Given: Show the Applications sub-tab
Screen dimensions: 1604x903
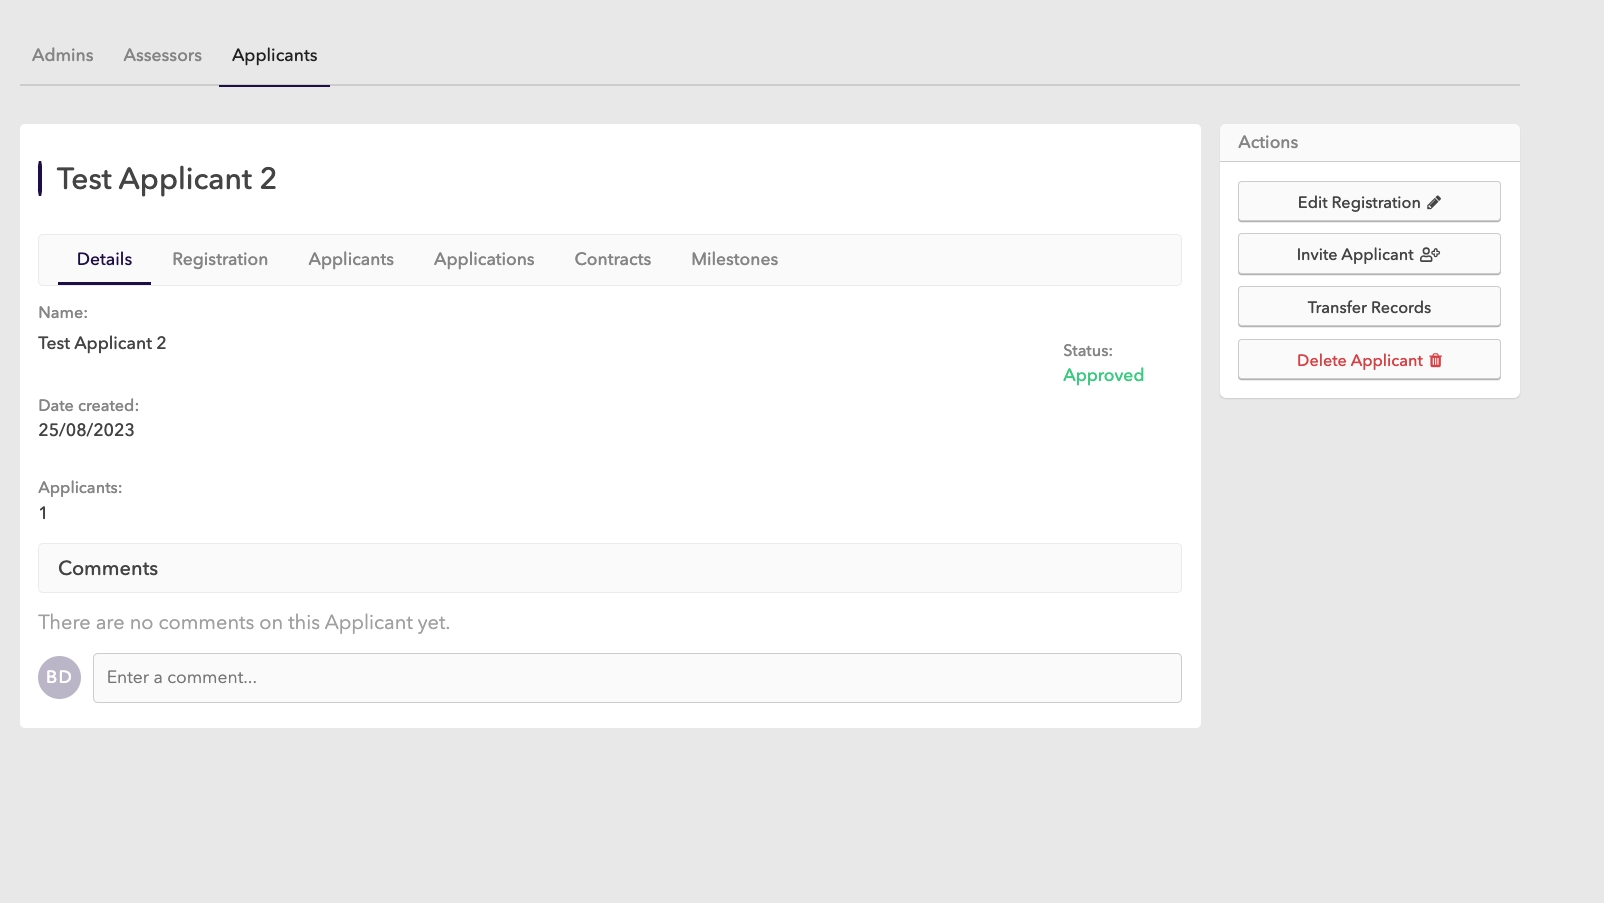Looking at the screenshot, I should [484, 259].
